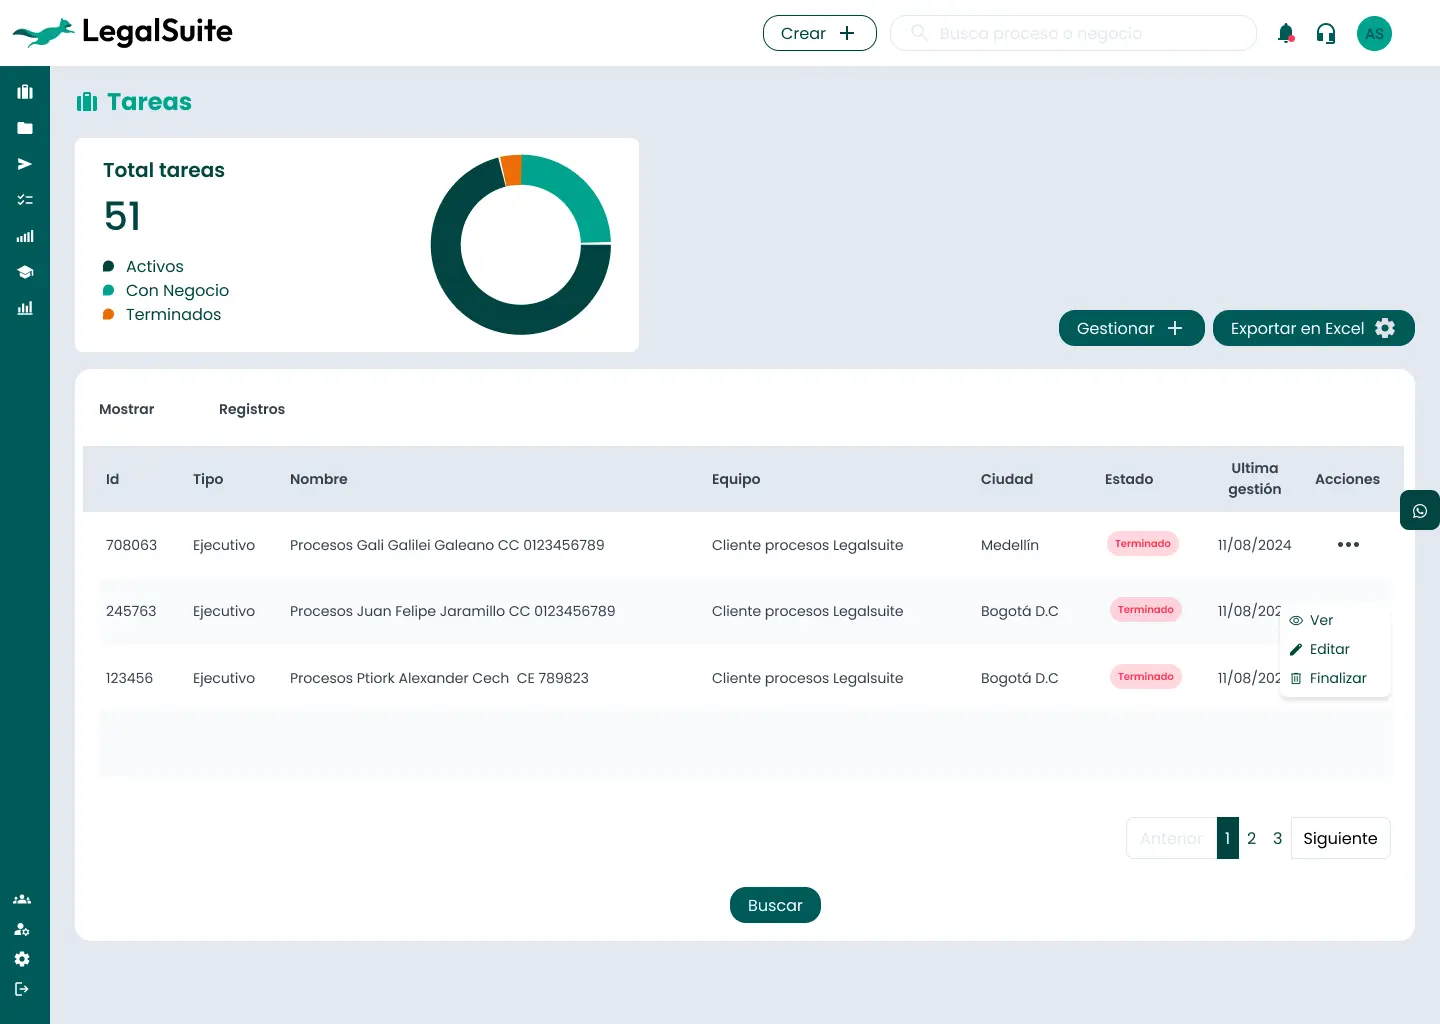This screenshot has width=1440, height=1024.
Task: Click the WhatsApp floating chat icon
Action: [1419, 511]
